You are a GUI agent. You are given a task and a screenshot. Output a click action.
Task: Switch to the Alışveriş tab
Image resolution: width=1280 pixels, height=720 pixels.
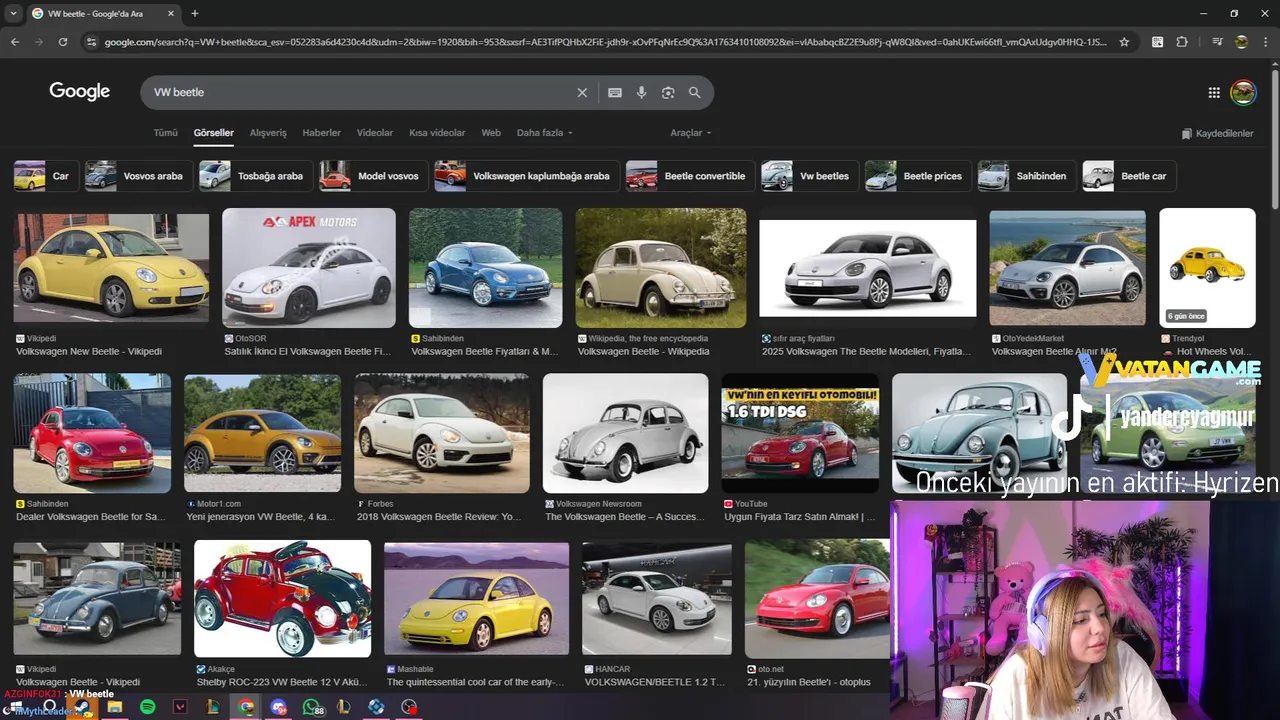(268, 133)
